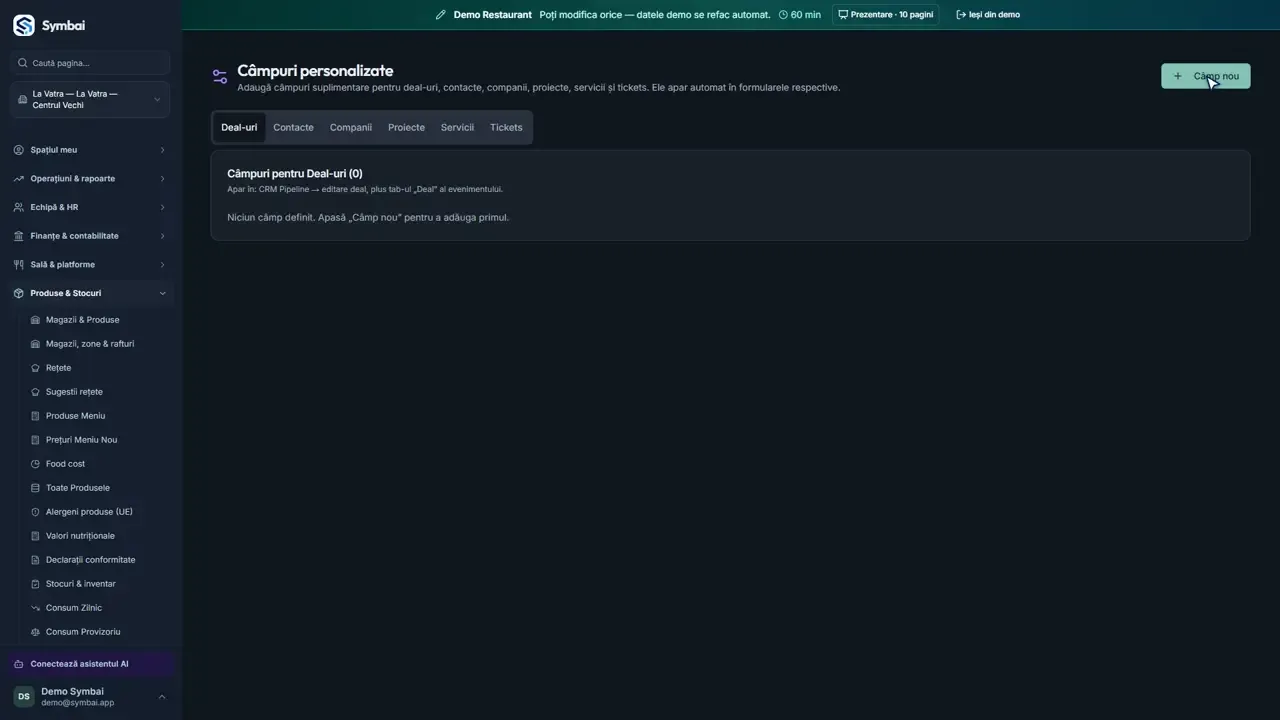The height and width of the screenshot is (720, 1280).
Task: Open the Demo Symbai account menu chevron
Action: click(162, 697)
